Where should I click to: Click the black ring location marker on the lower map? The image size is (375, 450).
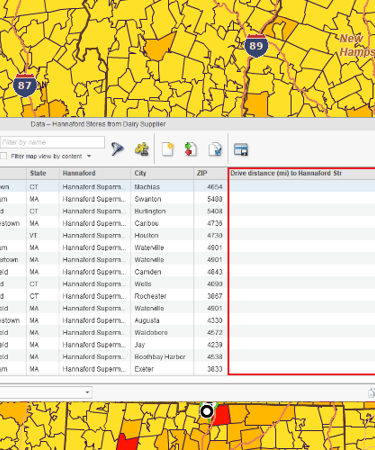207,411
